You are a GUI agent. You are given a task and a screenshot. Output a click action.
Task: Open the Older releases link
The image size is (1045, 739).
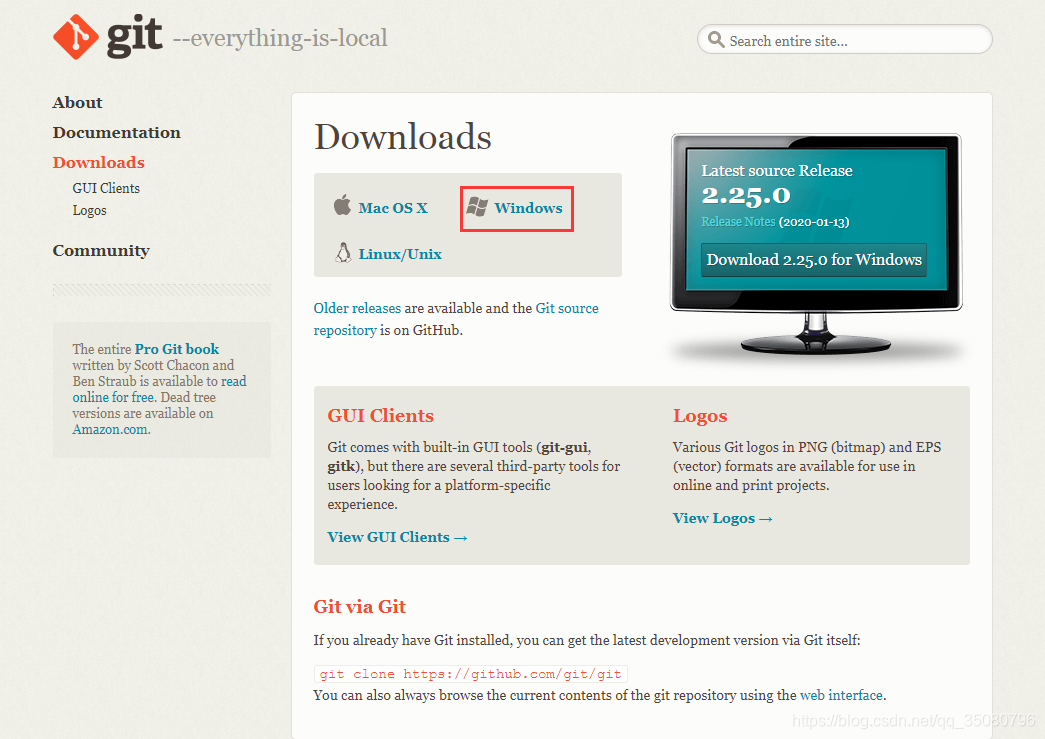pos(357,308)
